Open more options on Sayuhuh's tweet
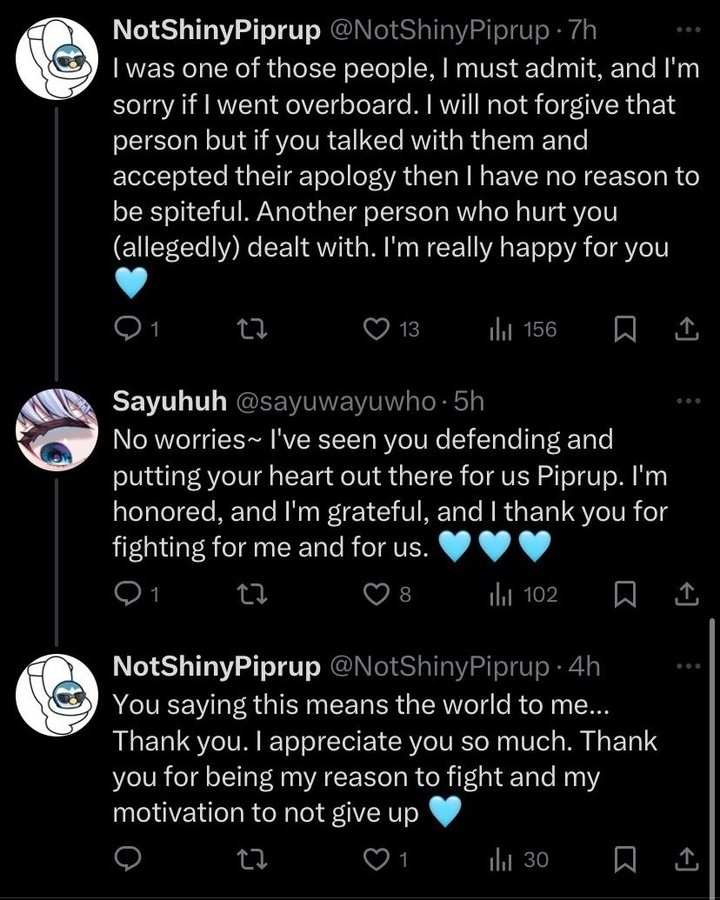 688,401
